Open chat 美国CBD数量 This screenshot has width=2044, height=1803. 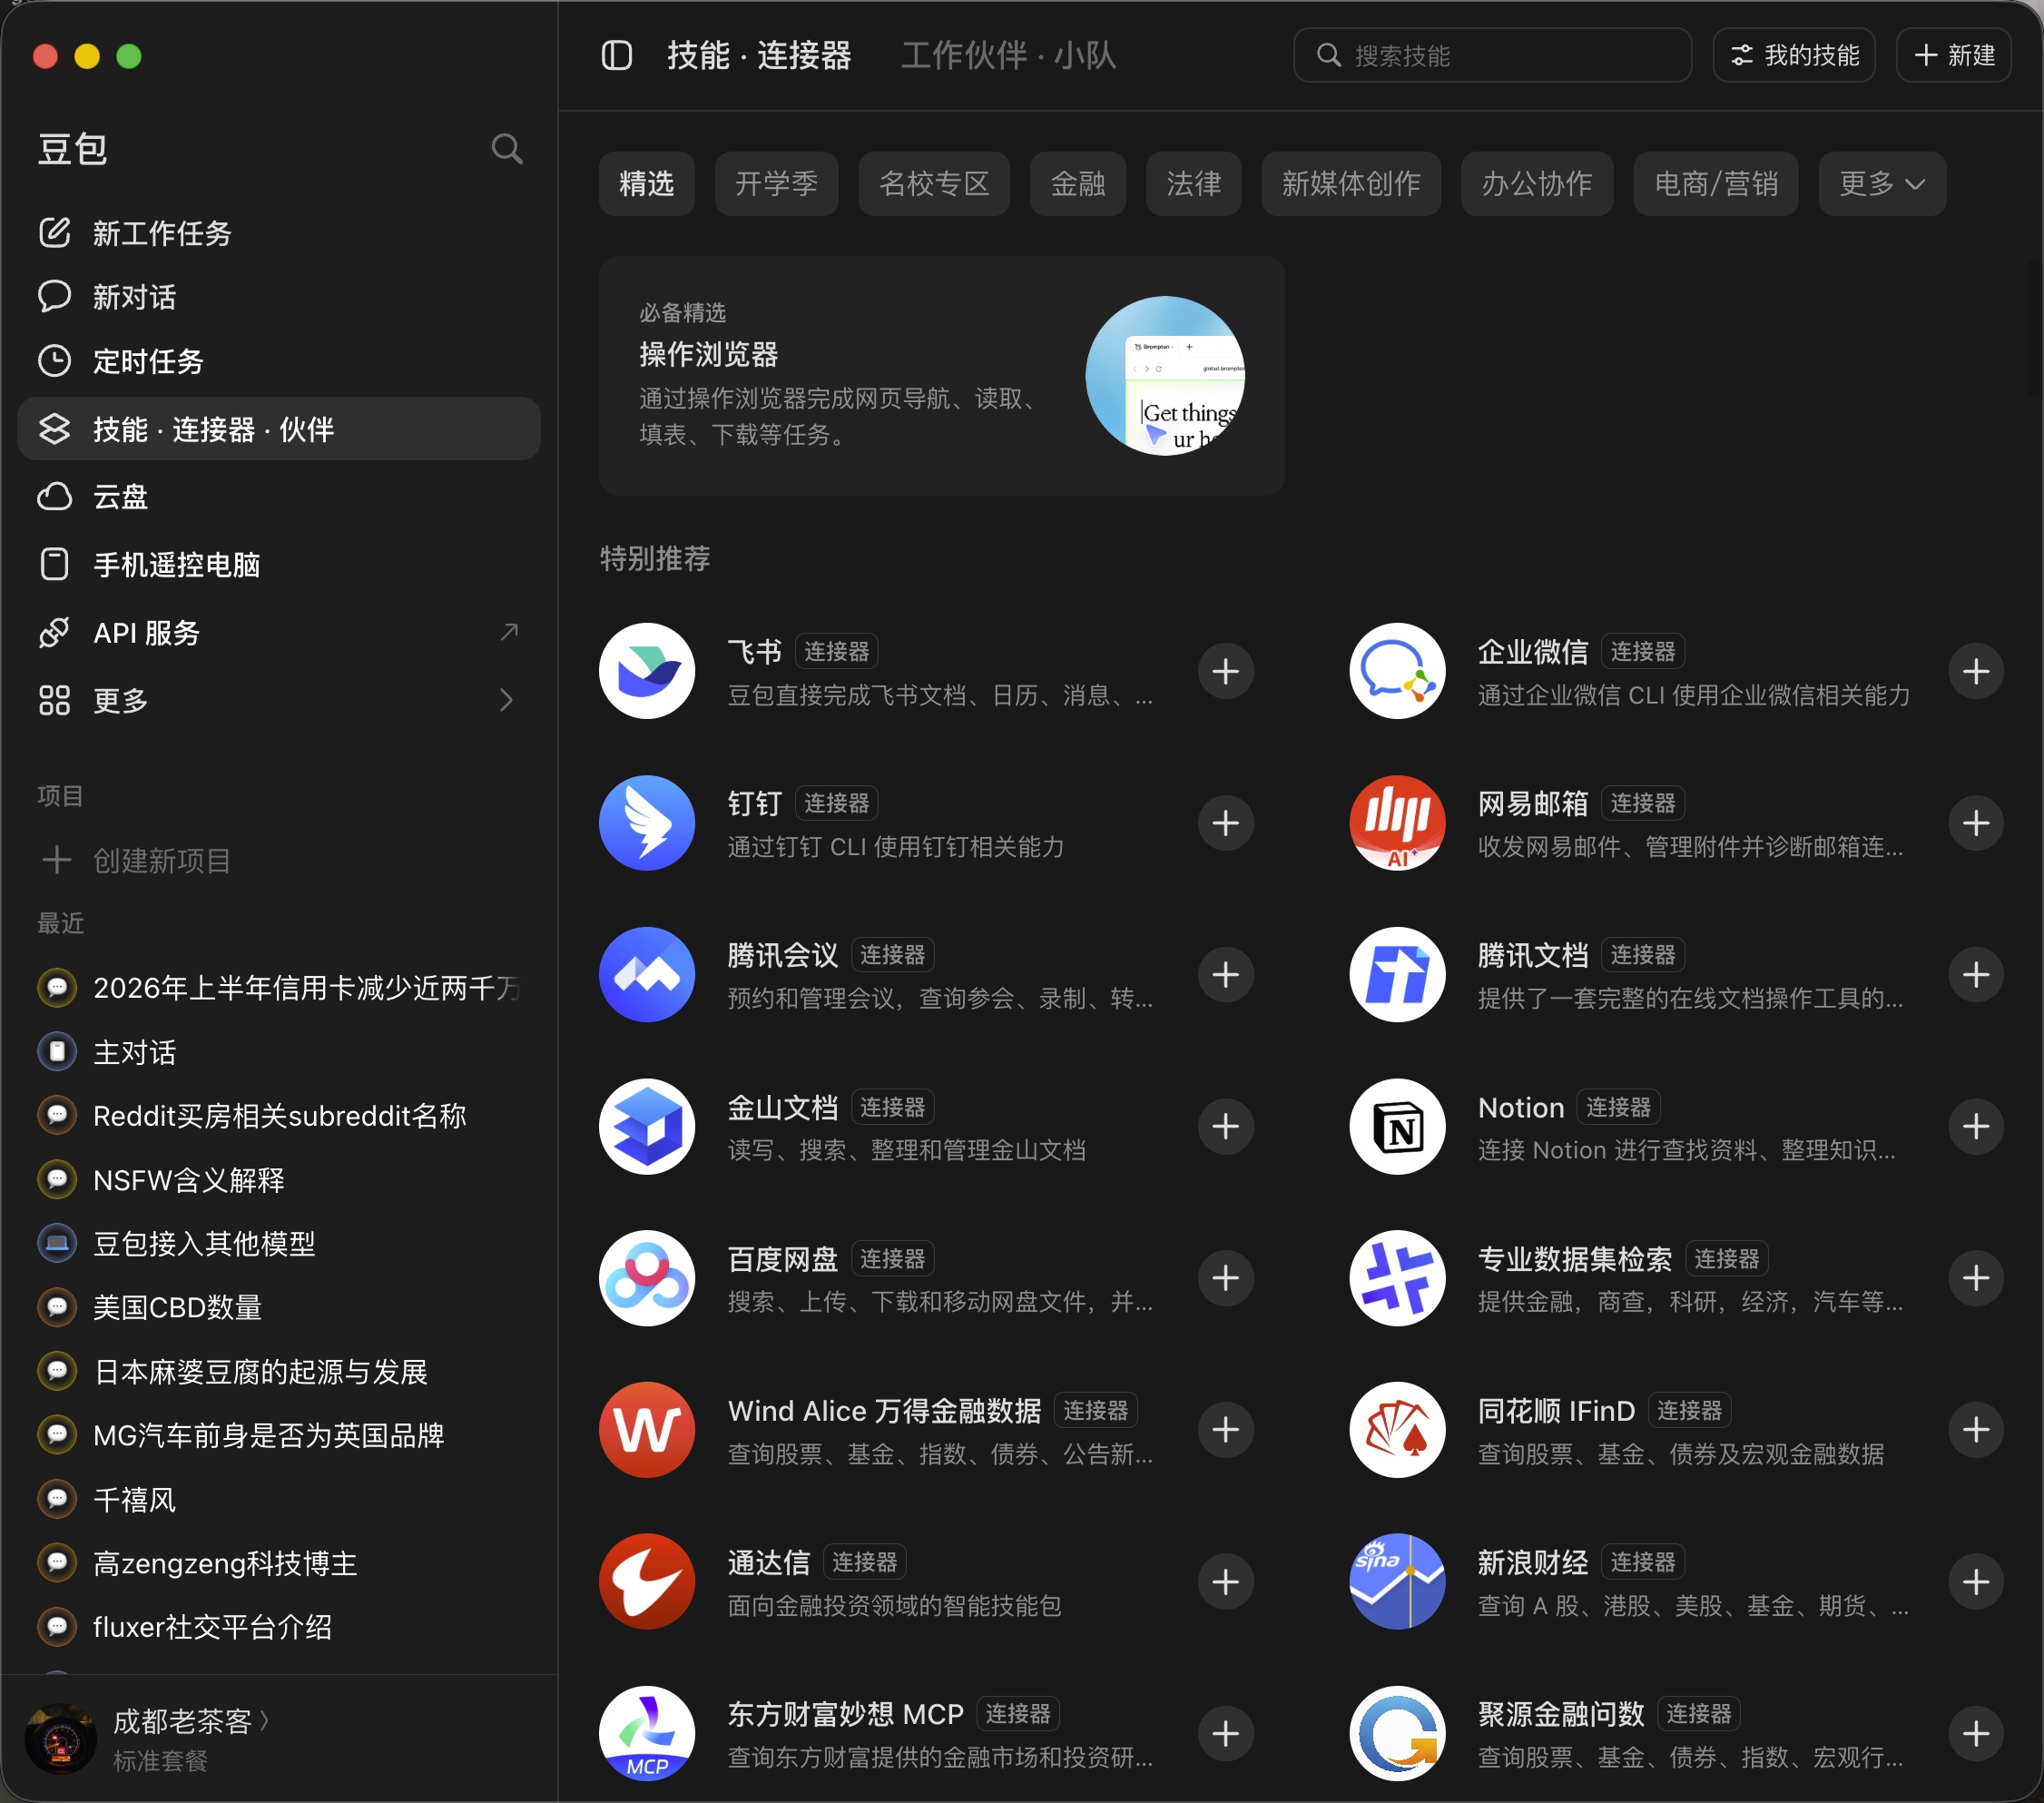click(x=279, y=1308)
